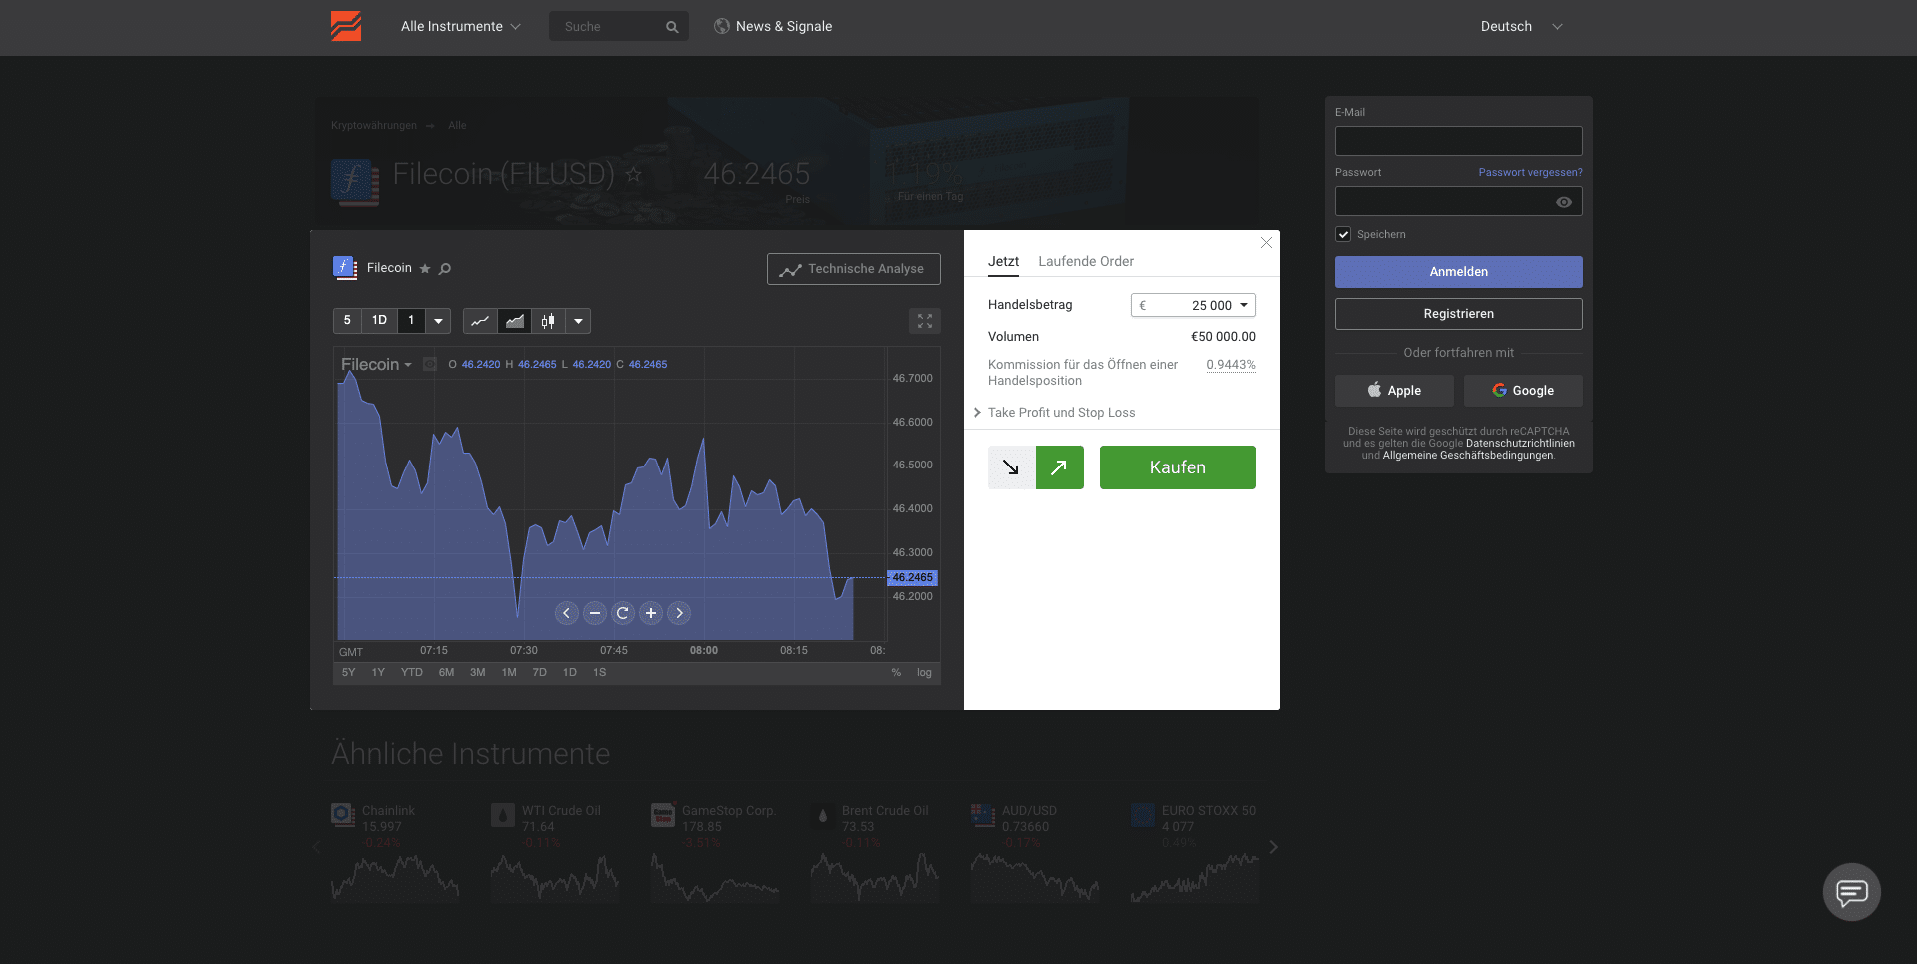Open News & Signale
1917x964 pixels.
click(773, 27)
